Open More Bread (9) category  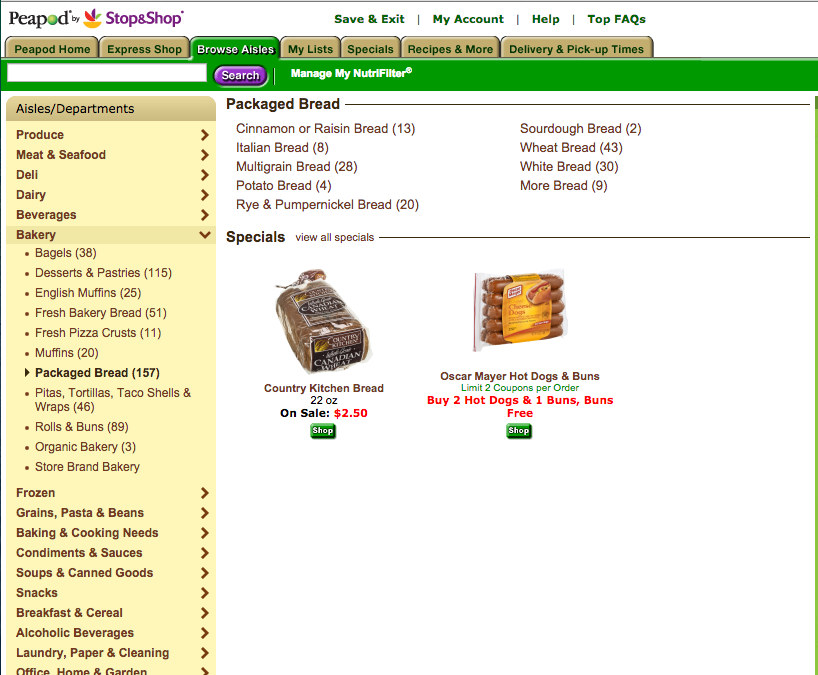click(563, 186)
